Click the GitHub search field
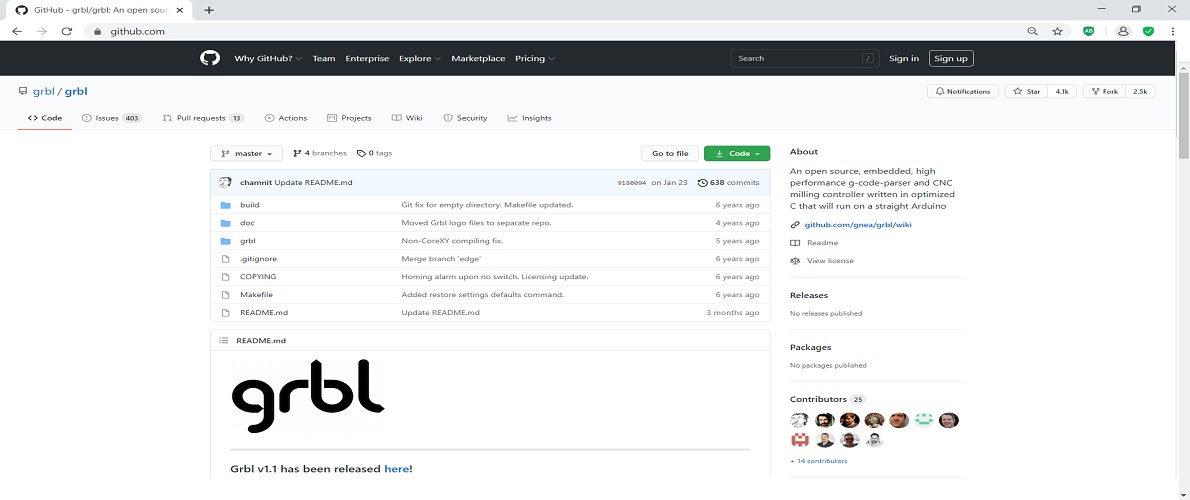This screenshot has height=500, width=1190. coord(805,58)
